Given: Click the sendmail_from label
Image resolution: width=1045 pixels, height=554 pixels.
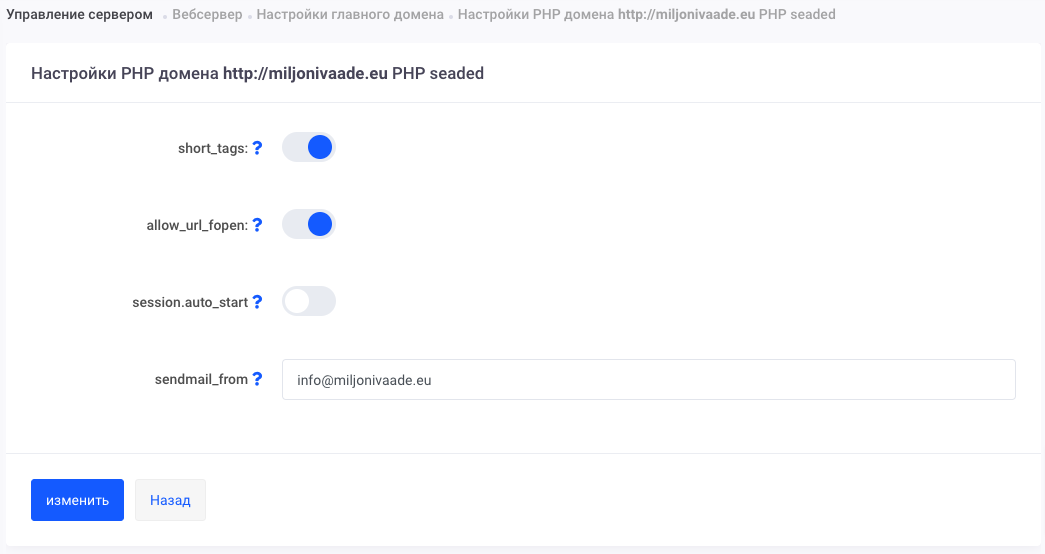Looking at the screenshot, I should 200,379.
